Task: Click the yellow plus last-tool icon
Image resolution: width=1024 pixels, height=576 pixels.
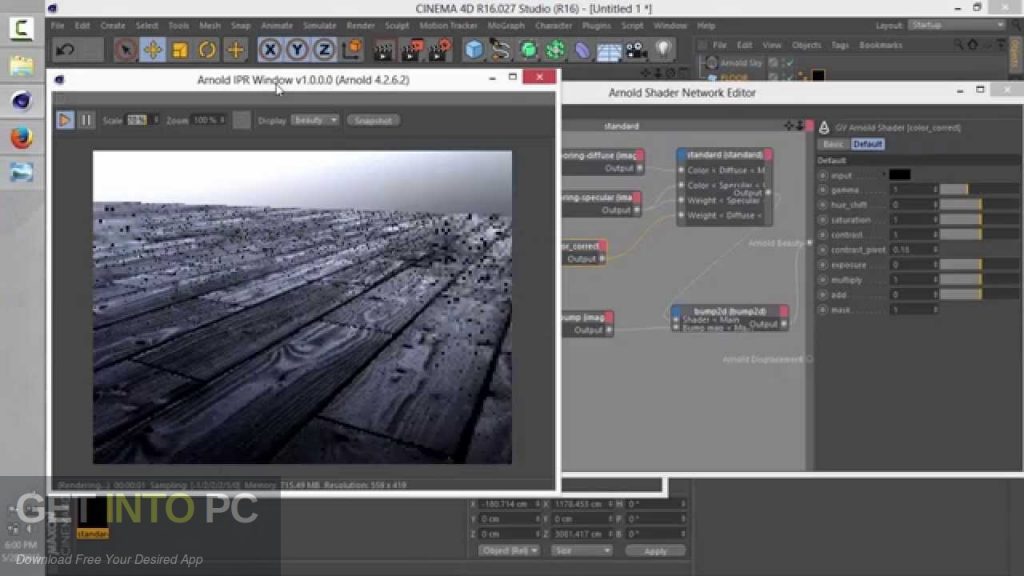Action: pyautogui.click(x=235, y=50)
